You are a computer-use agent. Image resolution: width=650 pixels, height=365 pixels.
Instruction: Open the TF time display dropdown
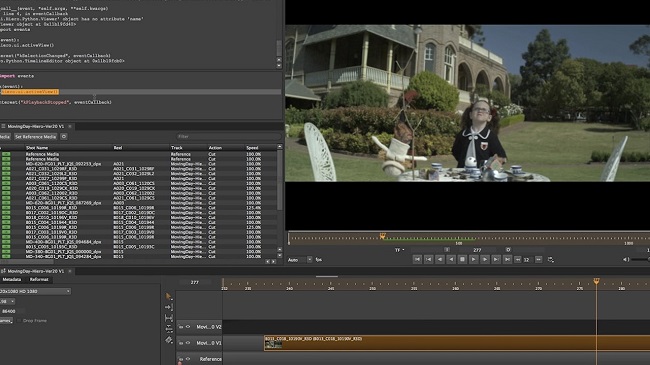pyautogui.click(x=399, y=250)
